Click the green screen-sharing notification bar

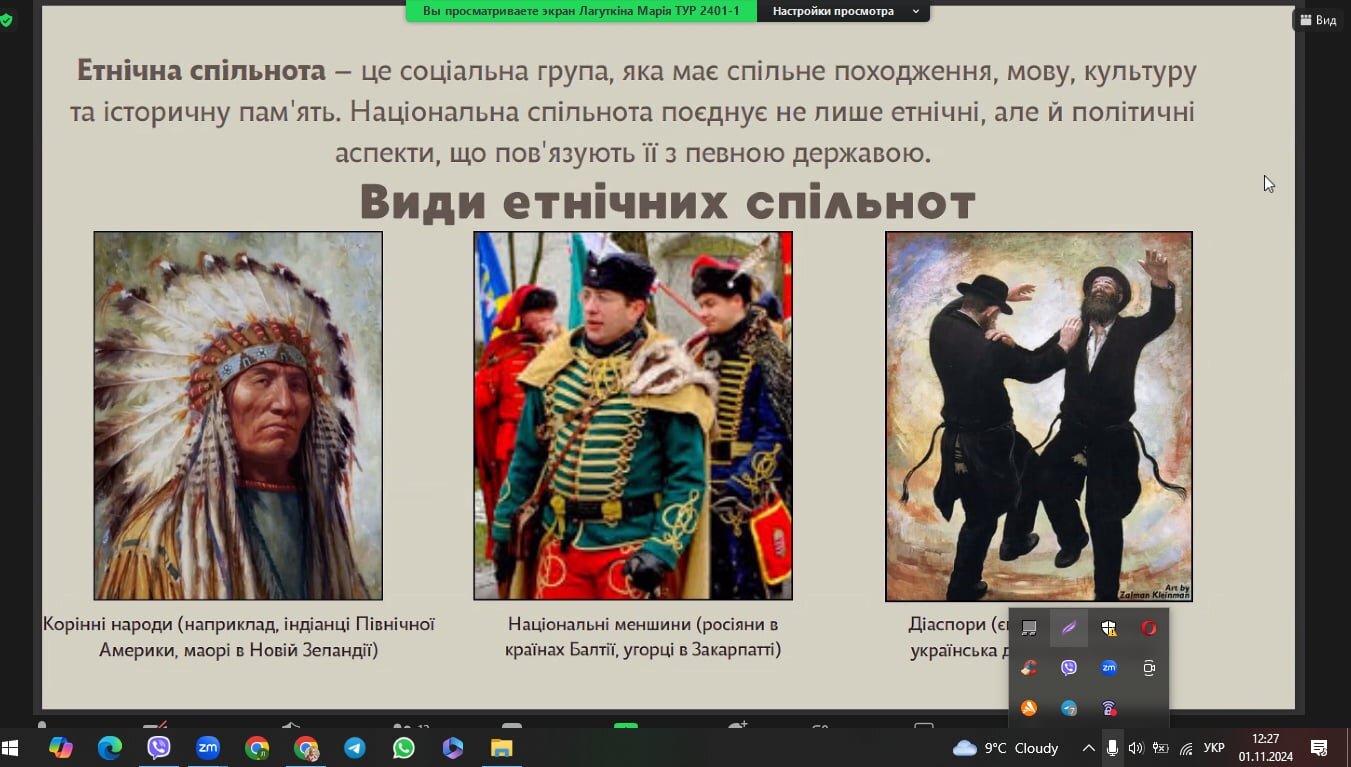point(581,11)
